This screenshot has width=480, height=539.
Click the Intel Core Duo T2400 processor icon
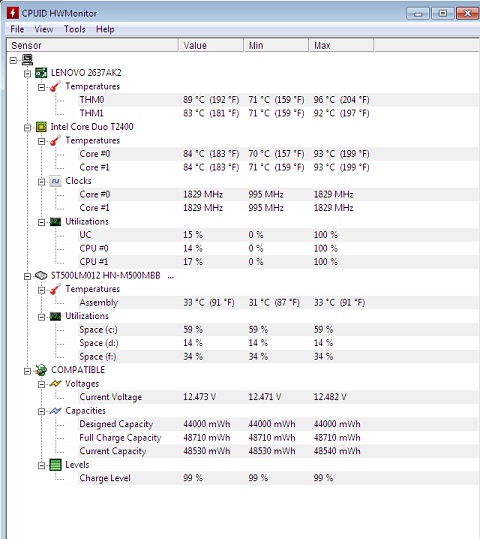click(x=41, y=127)
